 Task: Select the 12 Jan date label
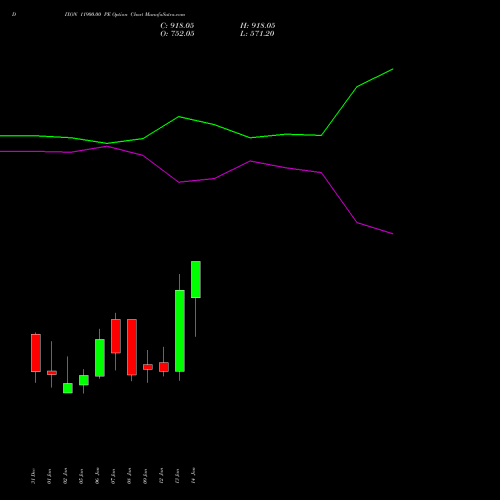161,476
